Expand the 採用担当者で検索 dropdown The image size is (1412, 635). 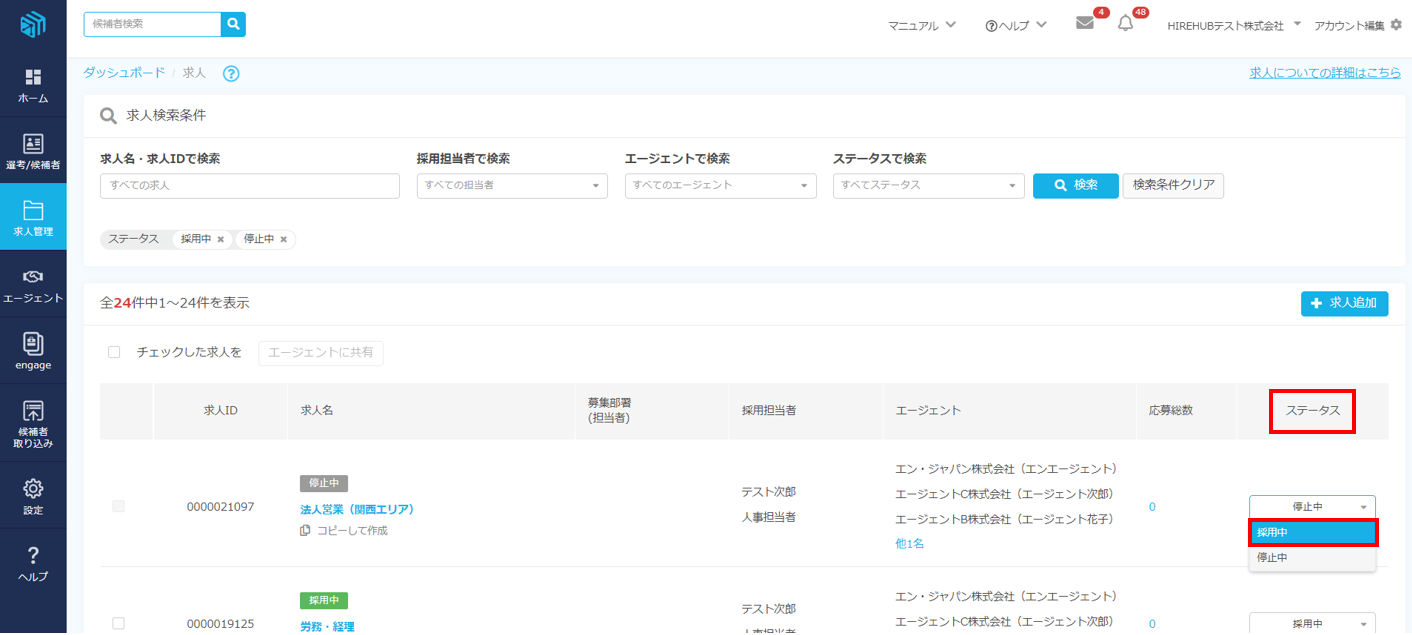pyautogui.click(x=512, y=186)
